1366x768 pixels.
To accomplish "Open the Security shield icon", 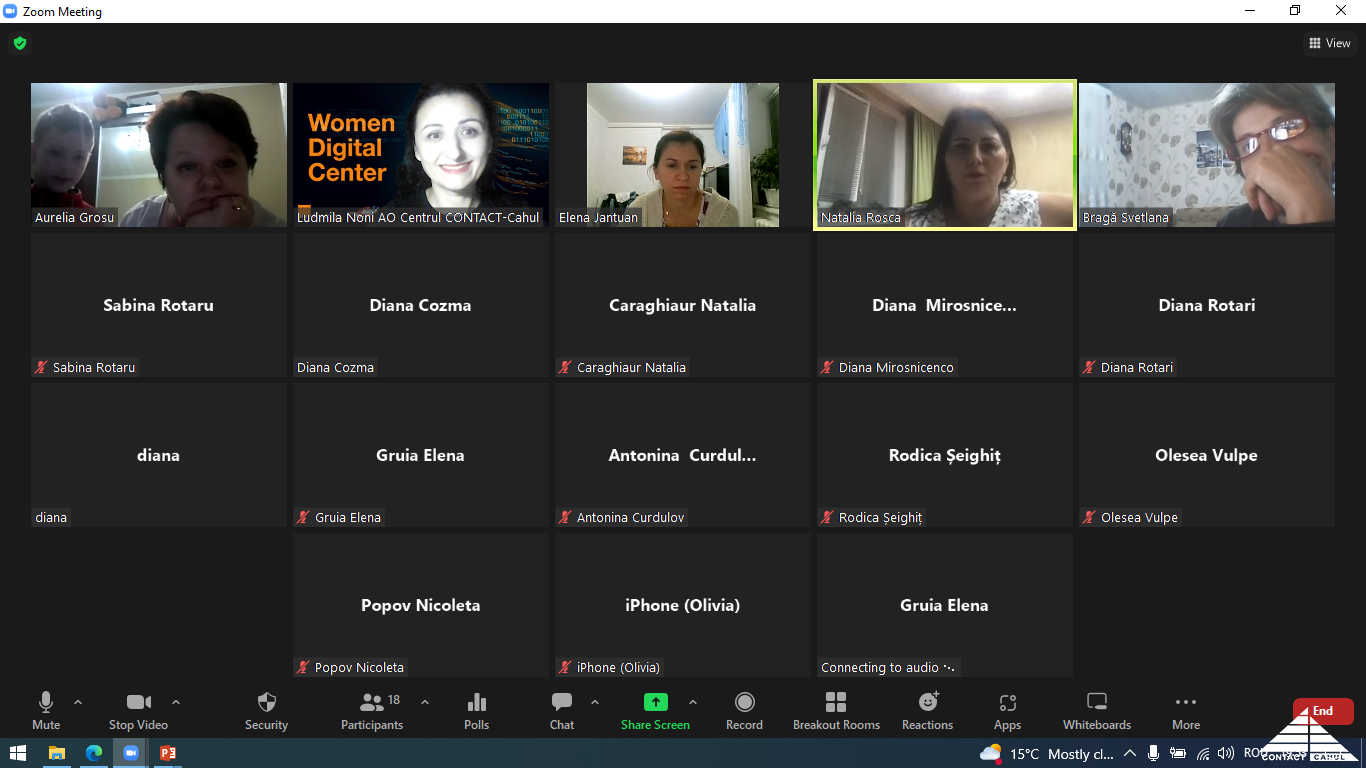I will tap(266, 703).
